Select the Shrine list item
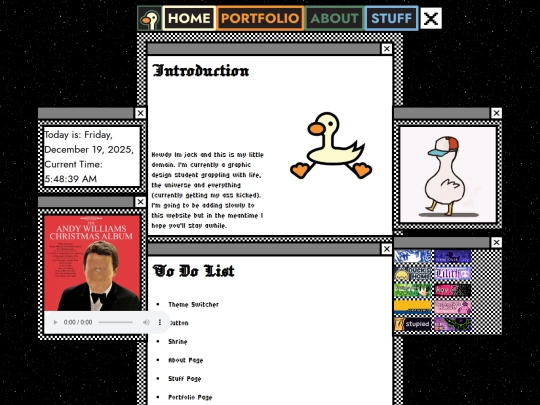This screenshot has height=405, width=540. point(178,342)
